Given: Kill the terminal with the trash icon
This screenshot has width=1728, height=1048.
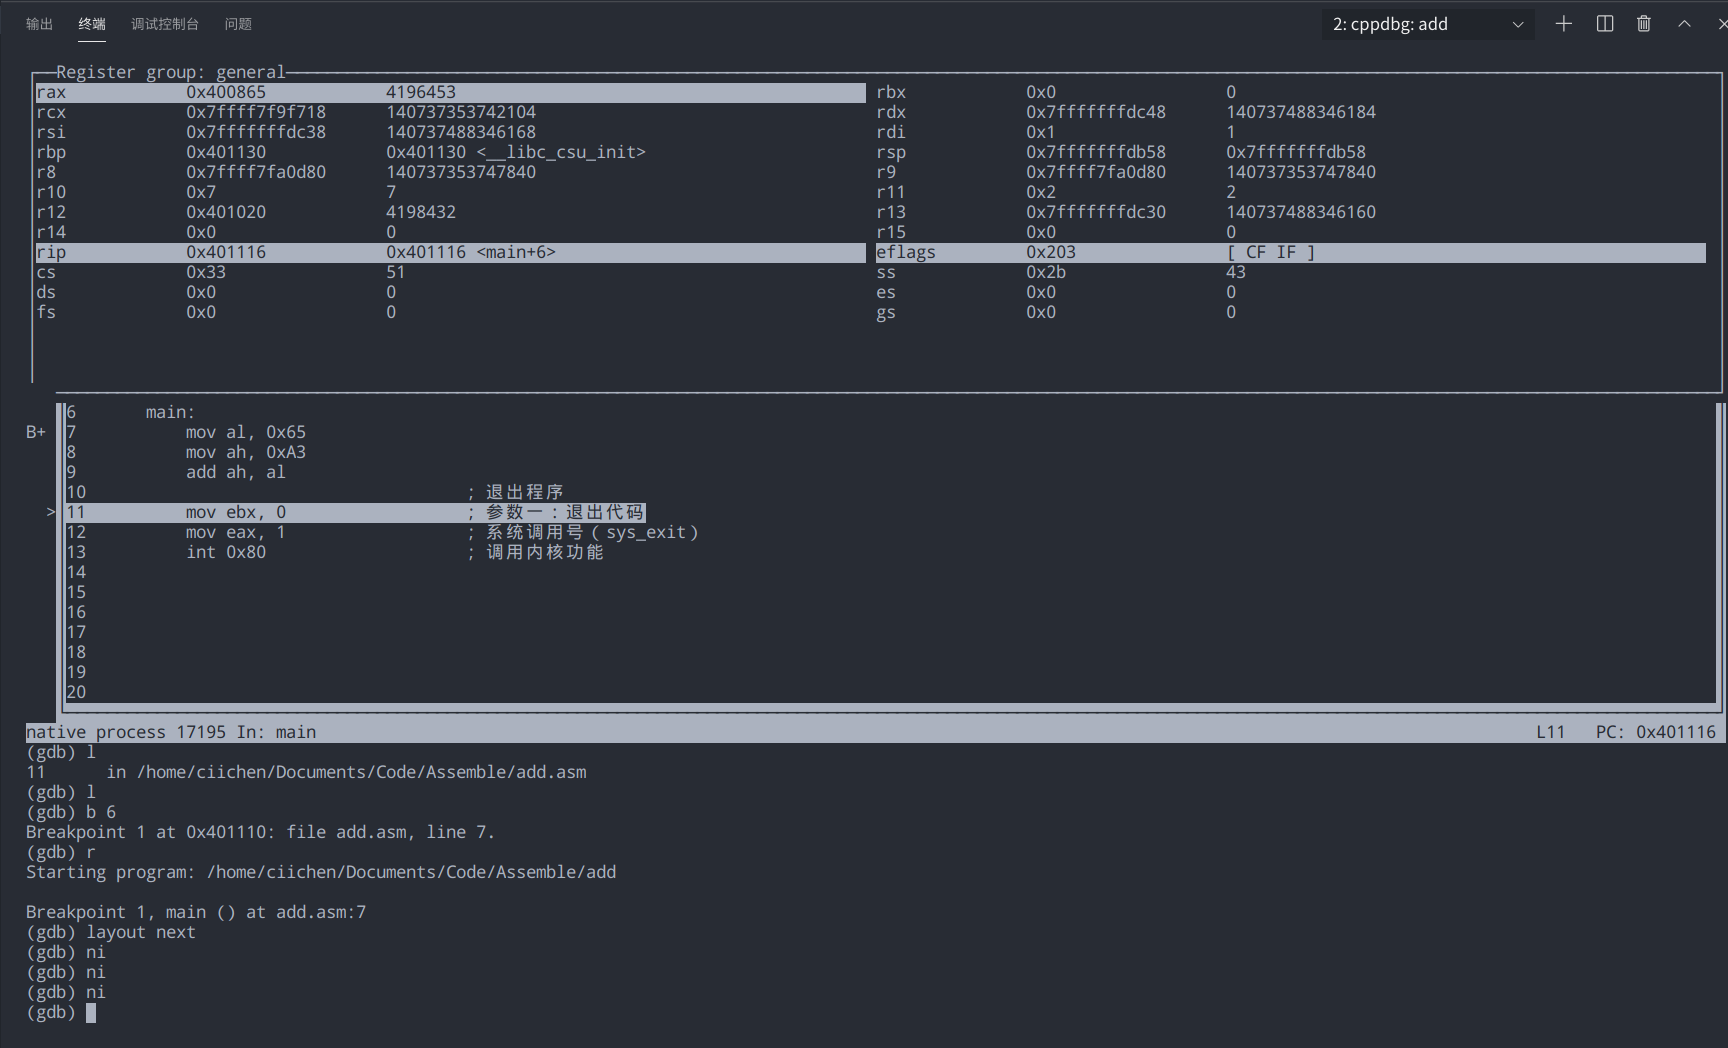Looking at the screenshot, I should click(1644, 23).
